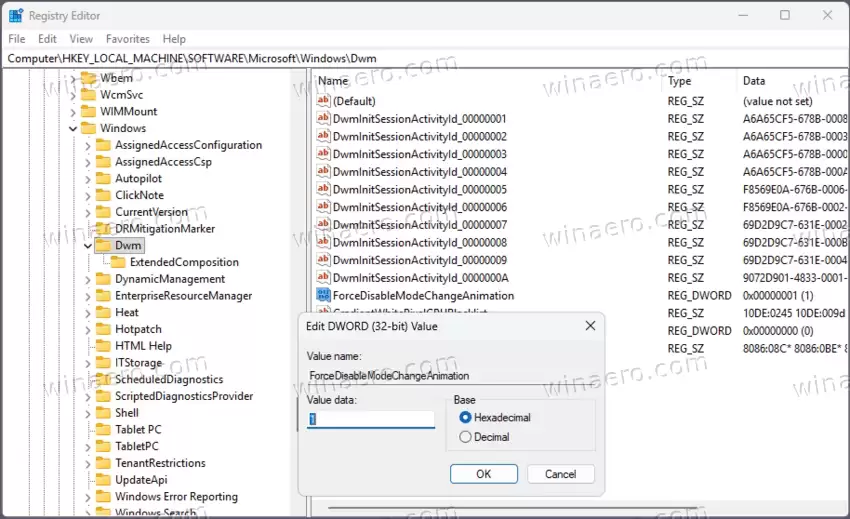The image size is (850, 519).
Task: Open the Favorites menu
Action: 128,39
